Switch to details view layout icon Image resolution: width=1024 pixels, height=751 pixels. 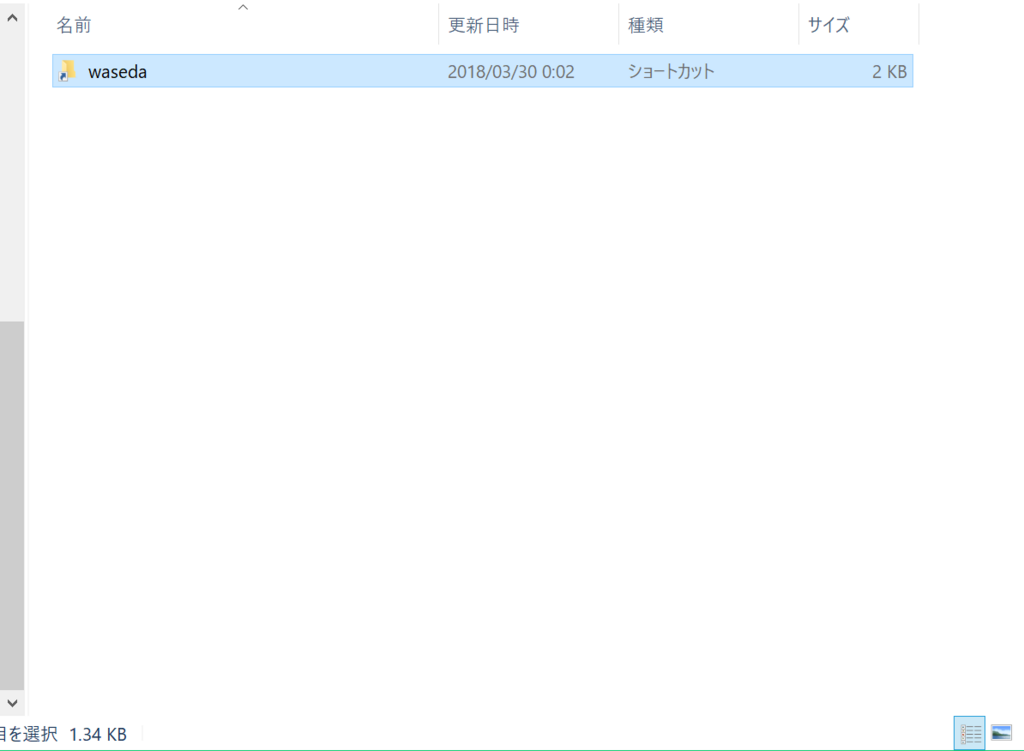pyautogui.click(x=970, y=733)
